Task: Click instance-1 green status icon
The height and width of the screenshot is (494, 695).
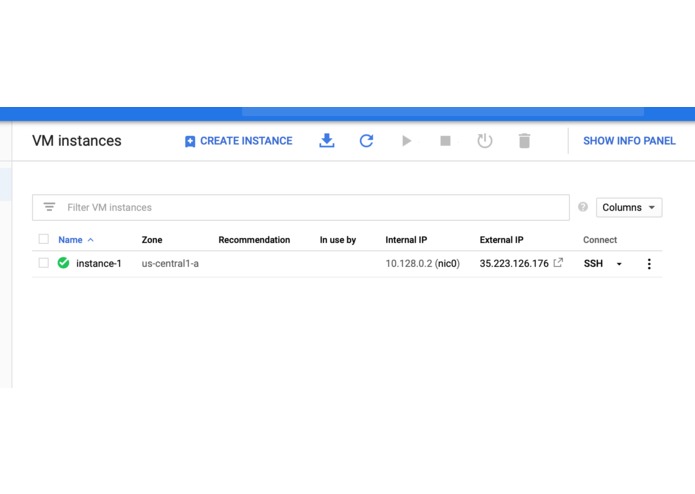Action: [x=63, y=263]
